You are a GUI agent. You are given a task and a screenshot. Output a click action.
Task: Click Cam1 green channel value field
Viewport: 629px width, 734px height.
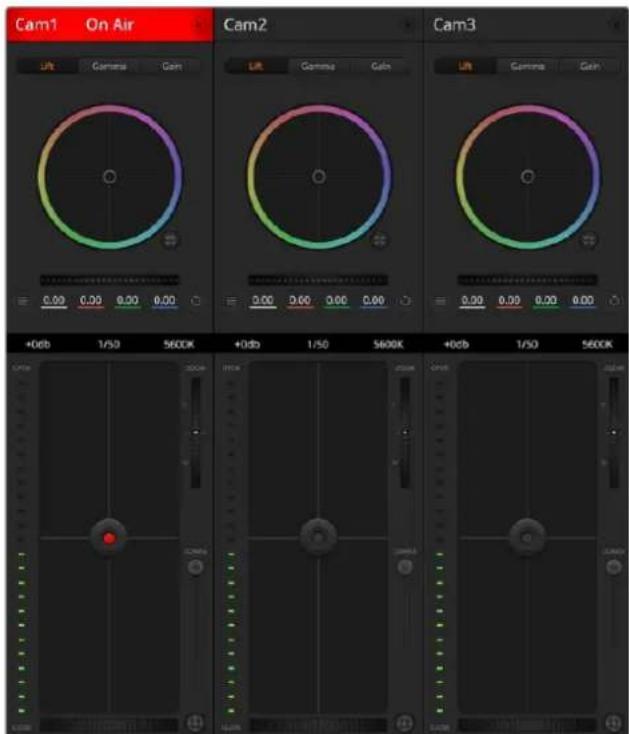[x=127, y=301]
